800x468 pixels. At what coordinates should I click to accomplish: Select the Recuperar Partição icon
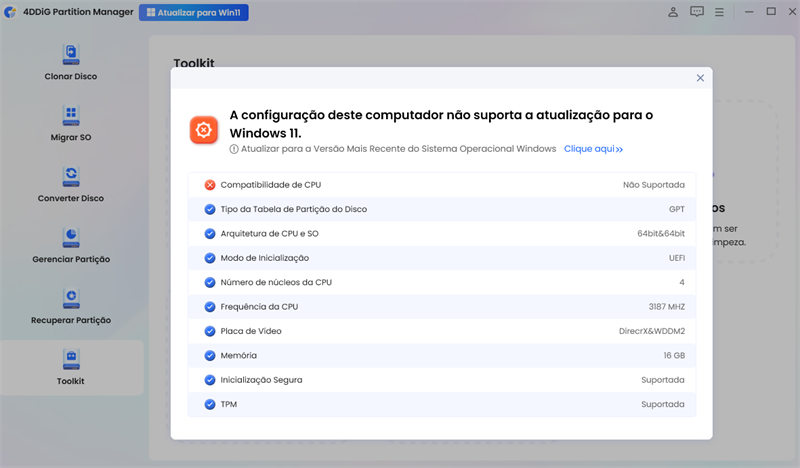(71, 297)
